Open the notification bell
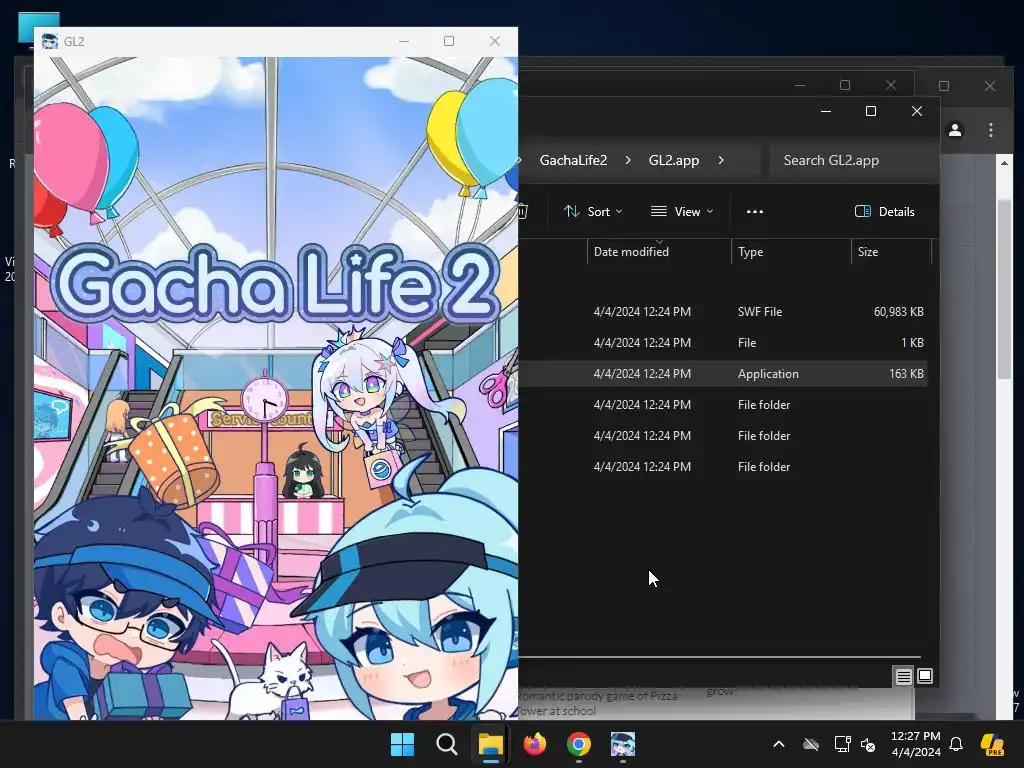1024x768 pixels. tap(956, 744)
